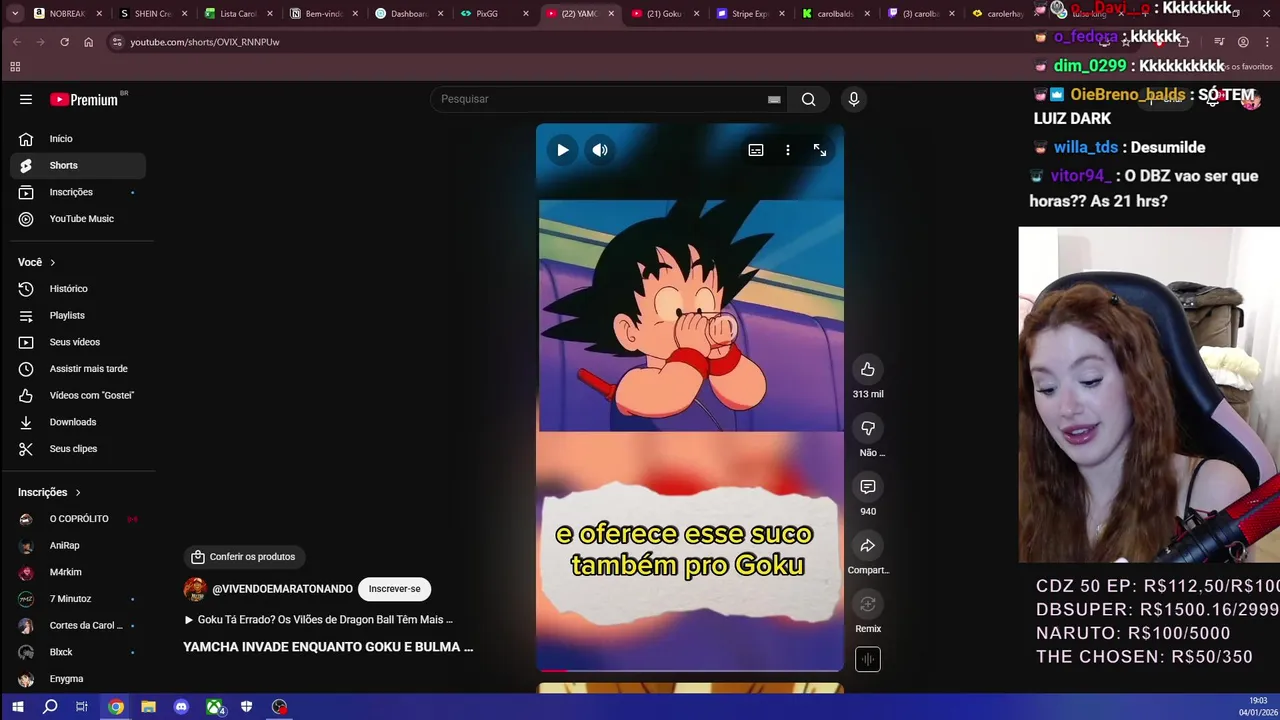Open OBS Studio from taskbar
Image resolution: width=1280 pixels, height=720 pixels.
[279, 707]
